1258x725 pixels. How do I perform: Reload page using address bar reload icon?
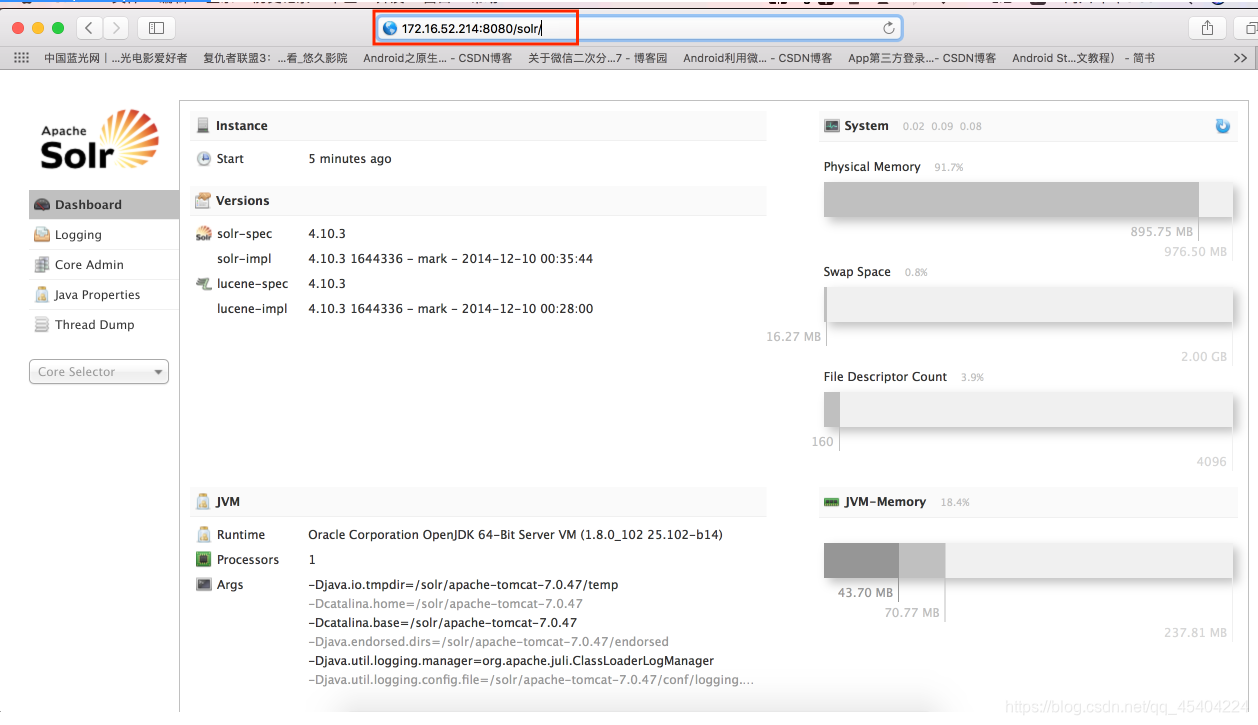coord(888,28)
